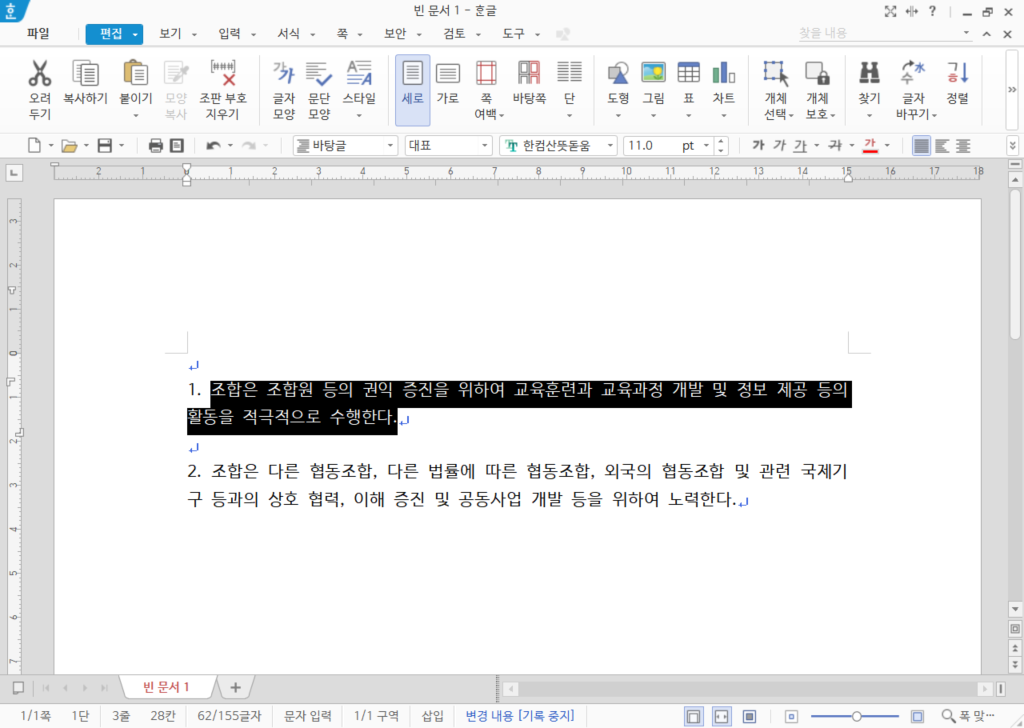Screen dimensions: 1024x728
Task: Expand the 찾기 dropdown arrow
Action: click(869, 116)
